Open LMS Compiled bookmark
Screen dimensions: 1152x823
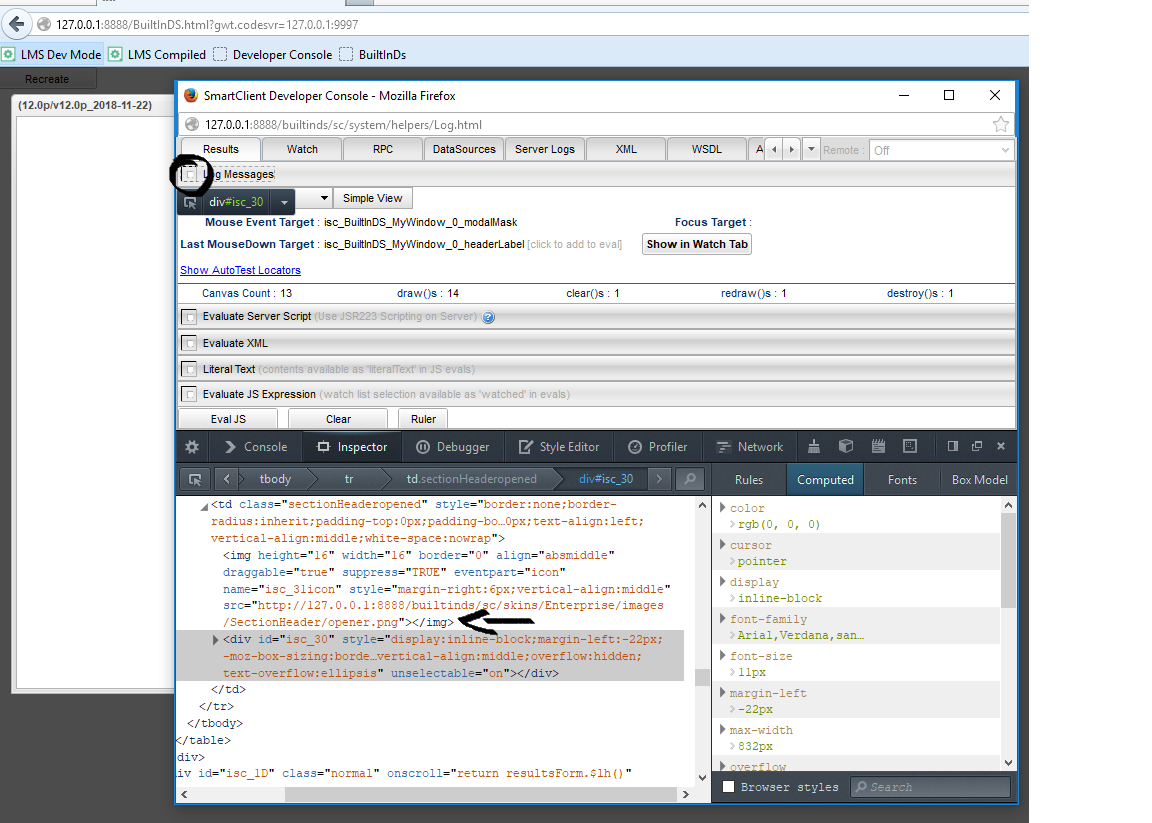pyautogui.click(x=158, y=54)
